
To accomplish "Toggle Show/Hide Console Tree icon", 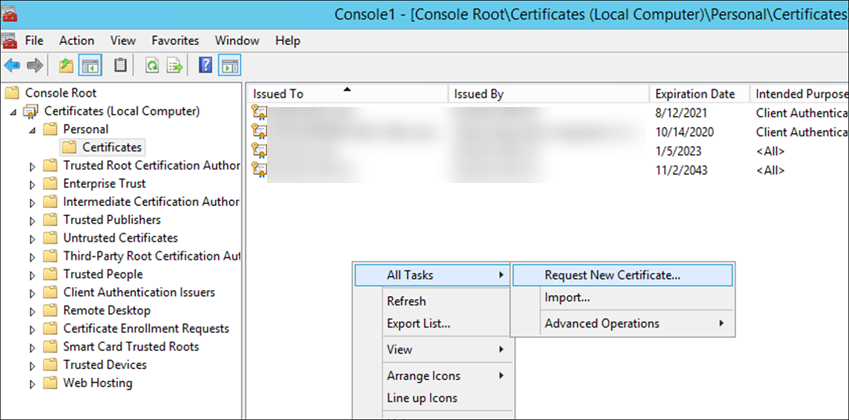I will pos(90,66).
